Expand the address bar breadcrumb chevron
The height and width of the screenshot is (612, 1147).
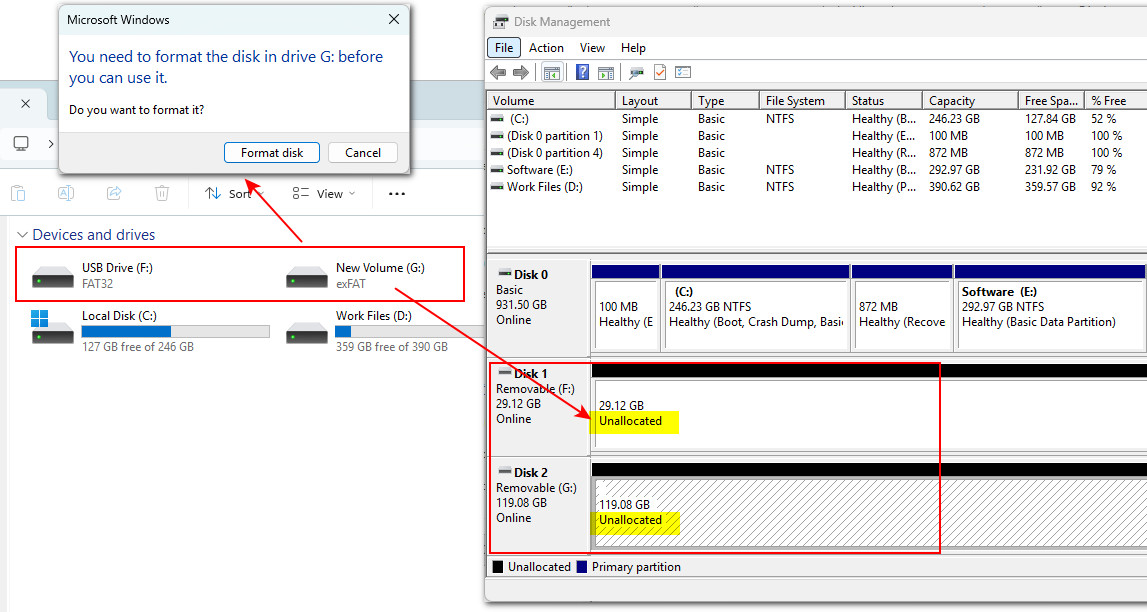pos(50,144)
